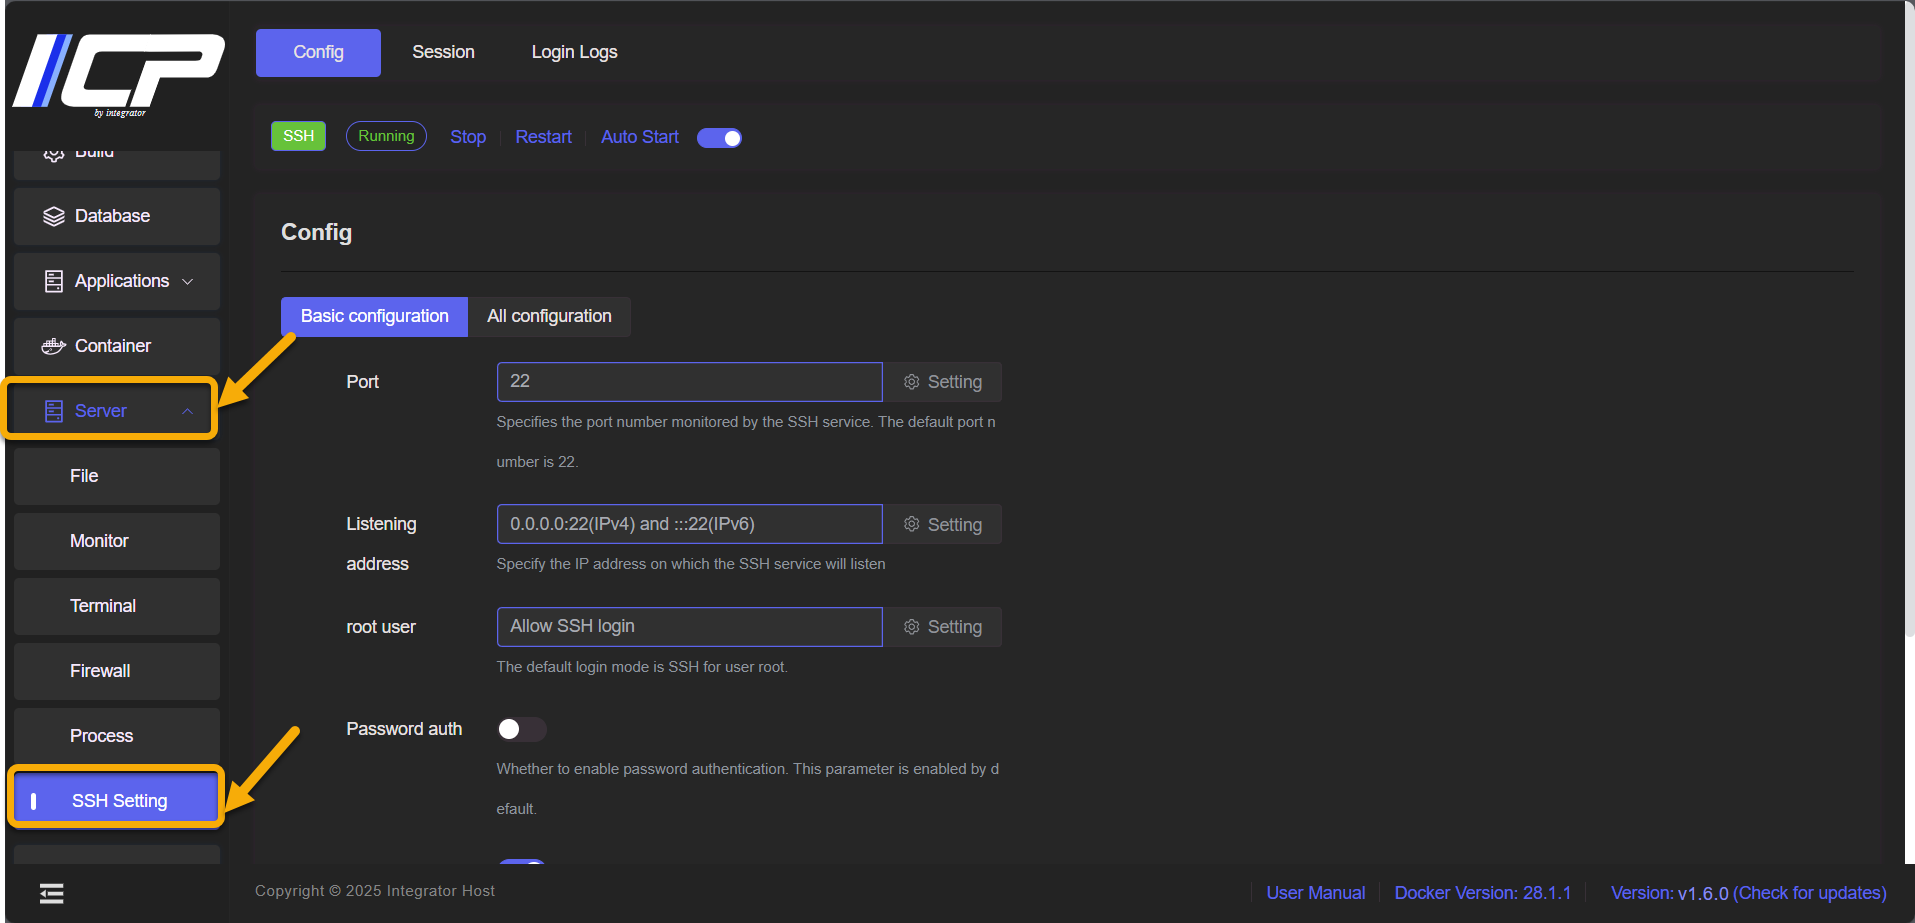The height and width of the screenshot is (923, 1915).
Task: Click the Docker Version 28.1.1 link
Action: click(x=1483, y=893)
